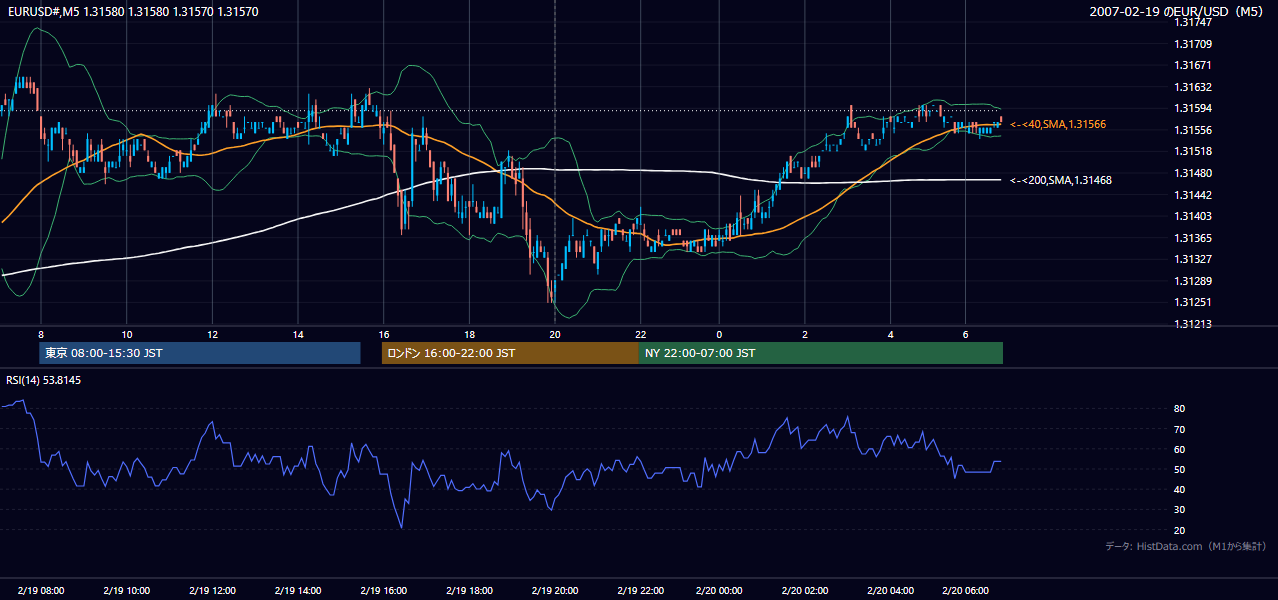Click the bottom time label 2/20 04:00

point(890,591)
